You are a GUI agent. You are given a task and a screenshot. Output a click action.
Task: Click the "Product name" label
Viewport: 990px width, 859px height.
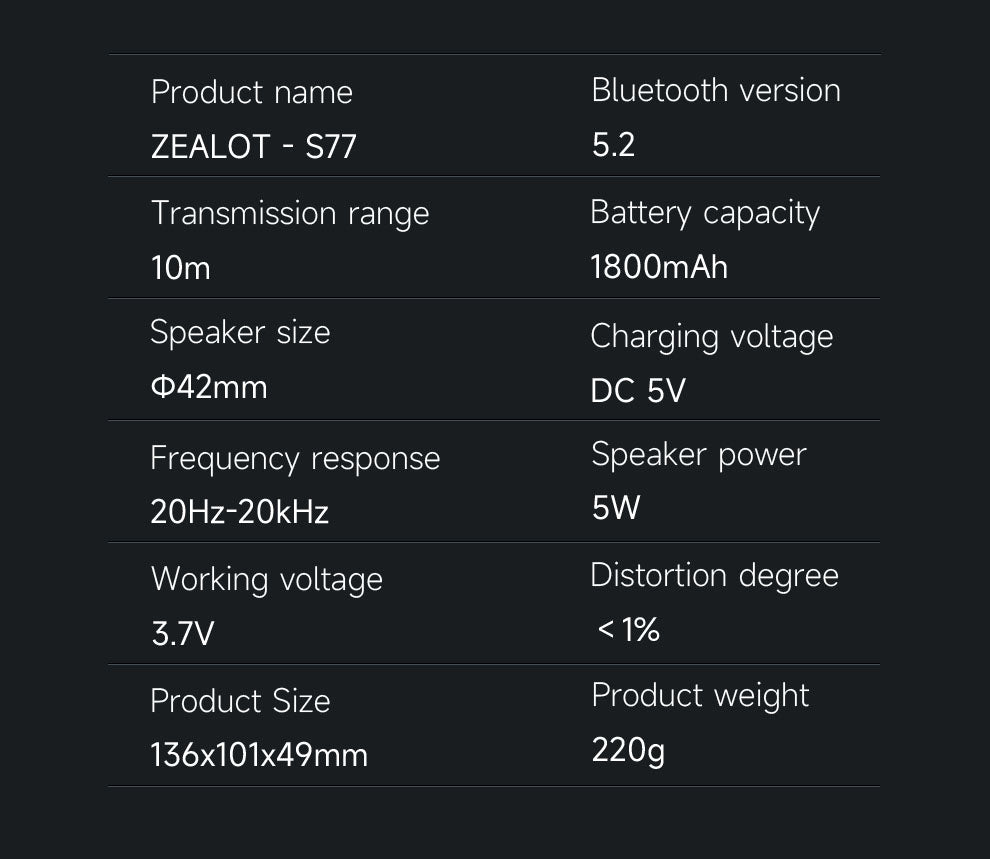[252, 93]
